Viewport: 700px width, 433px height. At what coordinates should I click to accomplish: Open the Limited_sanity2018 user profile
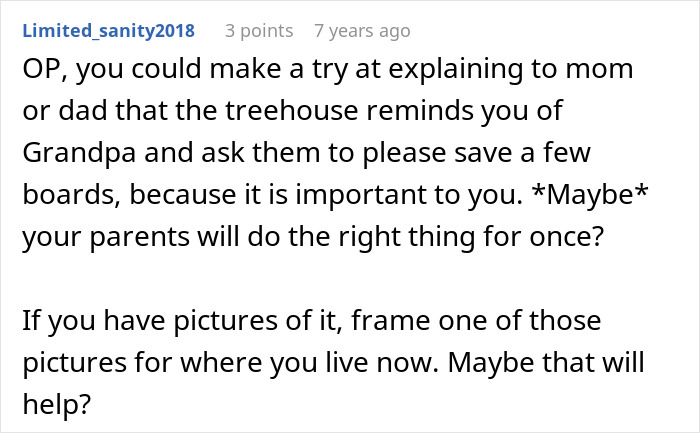108,31
